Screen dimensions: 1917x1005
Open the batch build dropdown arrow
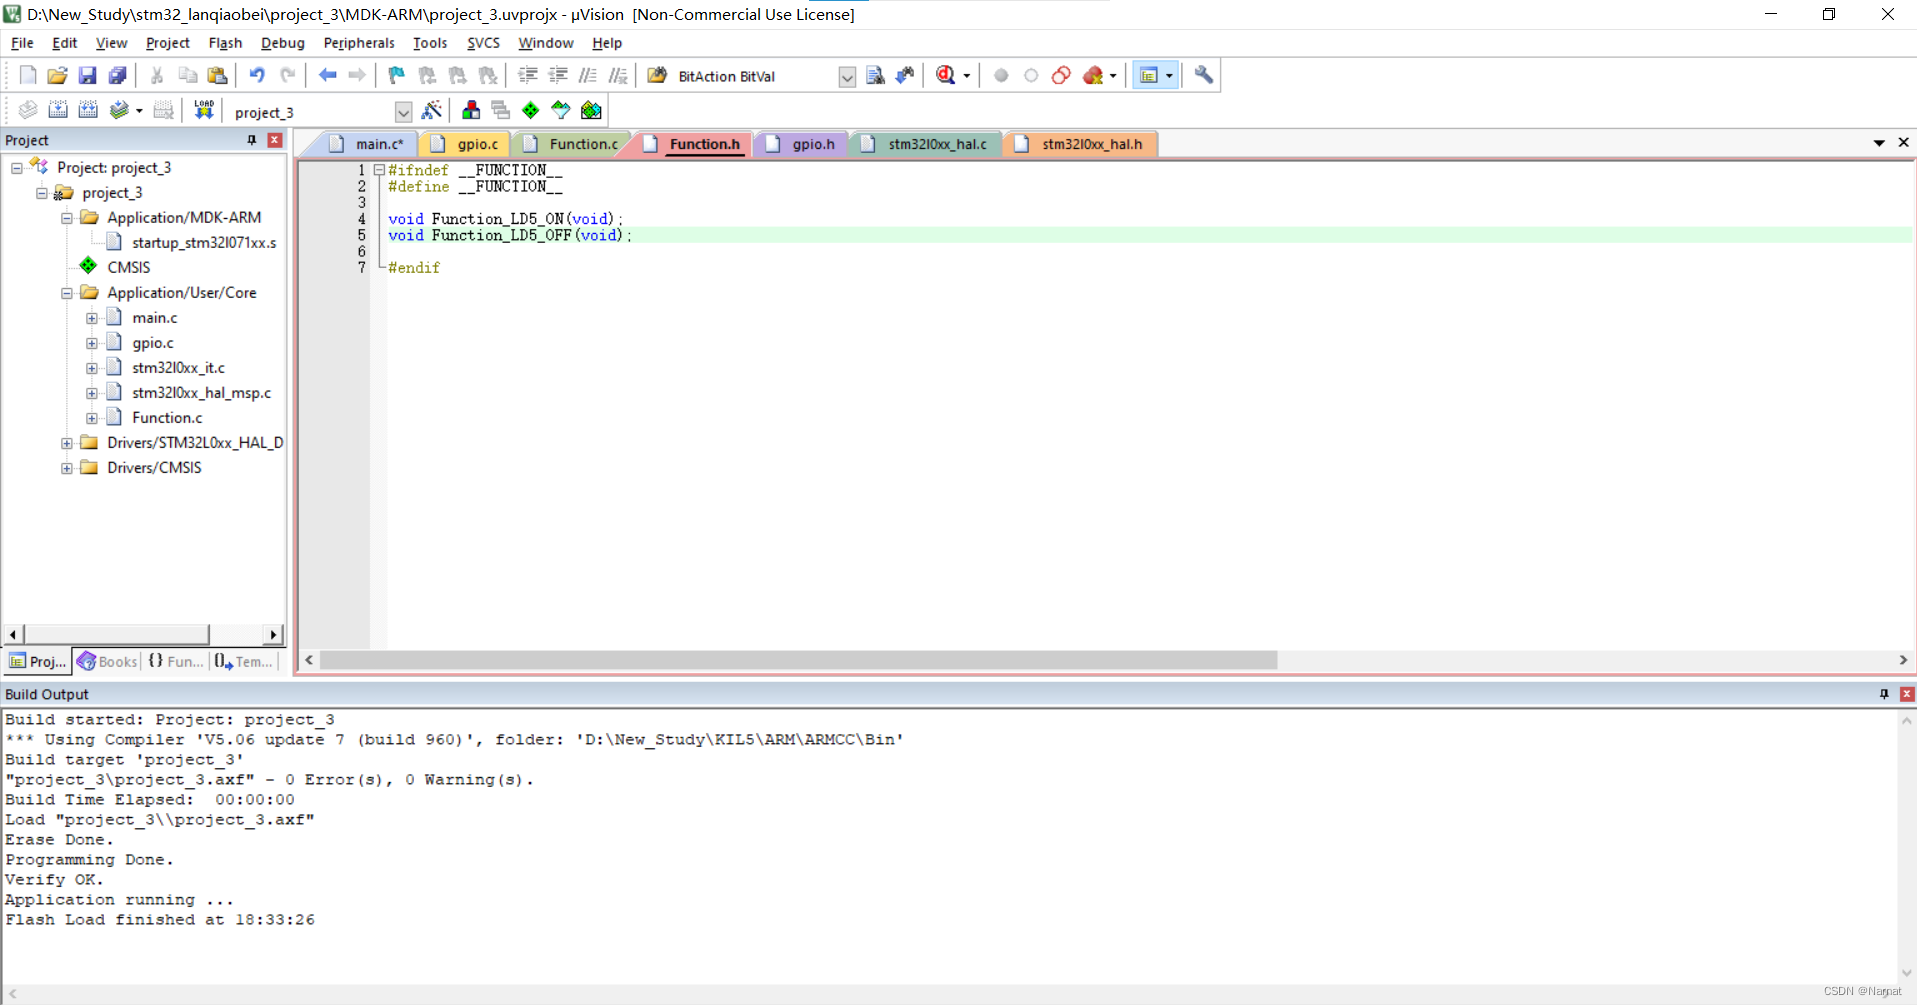[139, 111]
